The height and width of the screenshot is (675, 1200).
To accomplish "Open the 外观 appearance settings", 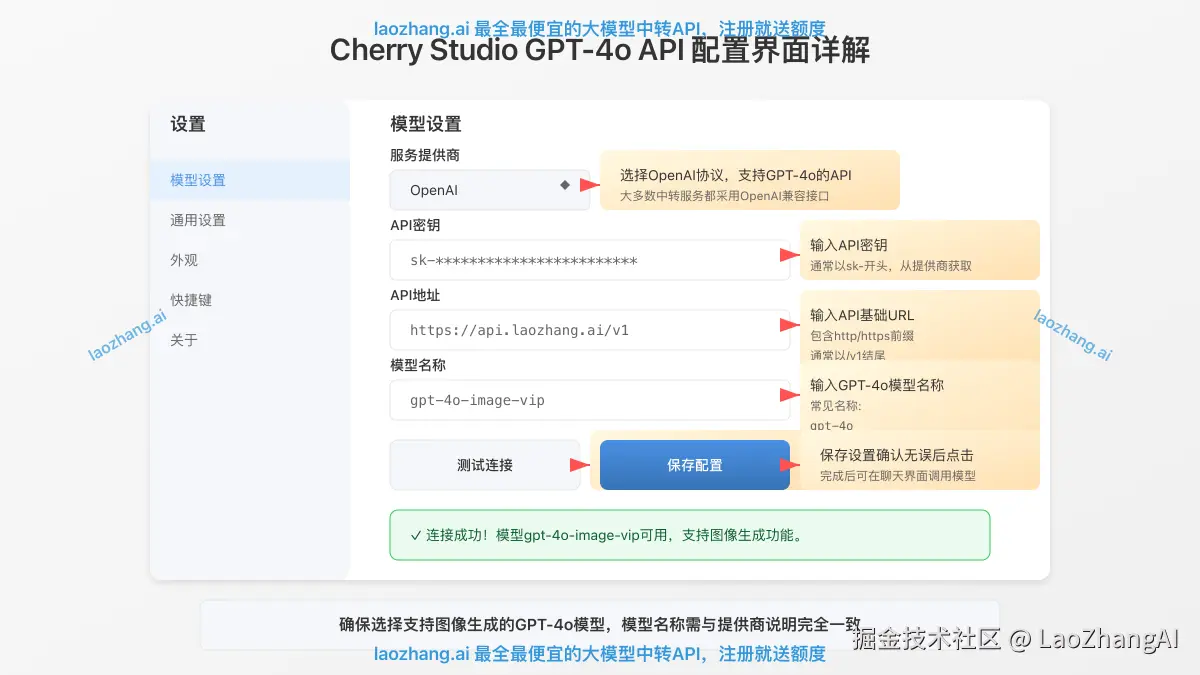I will pyautogui.click(x=182, y=260).
